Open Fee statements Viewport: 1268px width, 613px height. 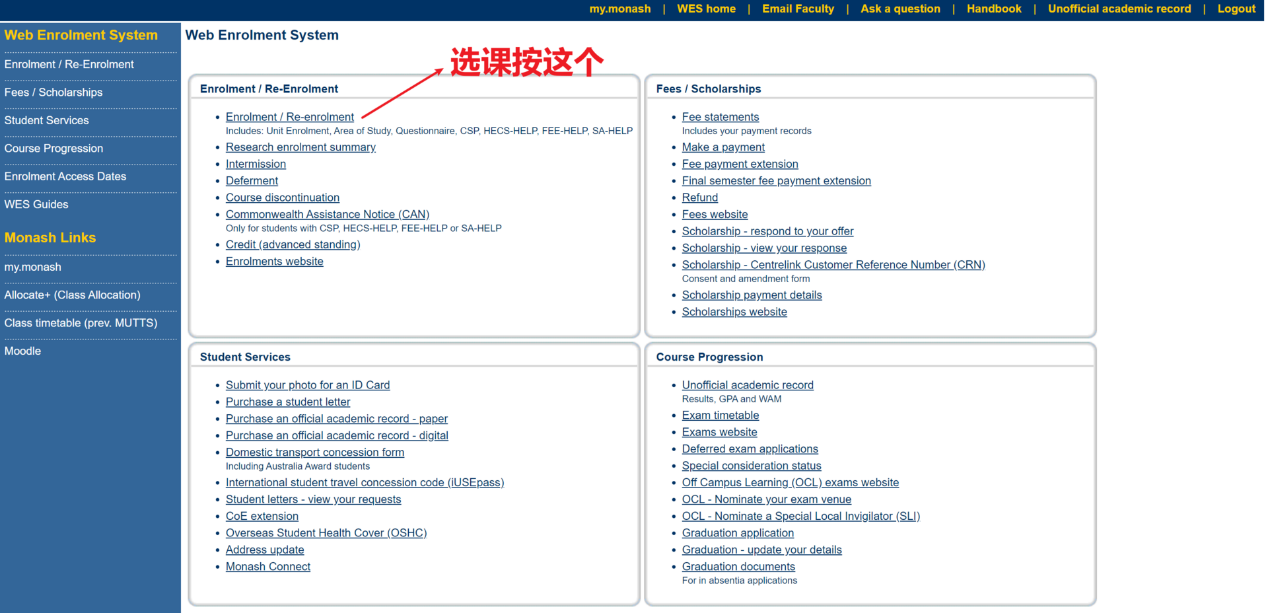pyautogui.click(x=720, y=116)
